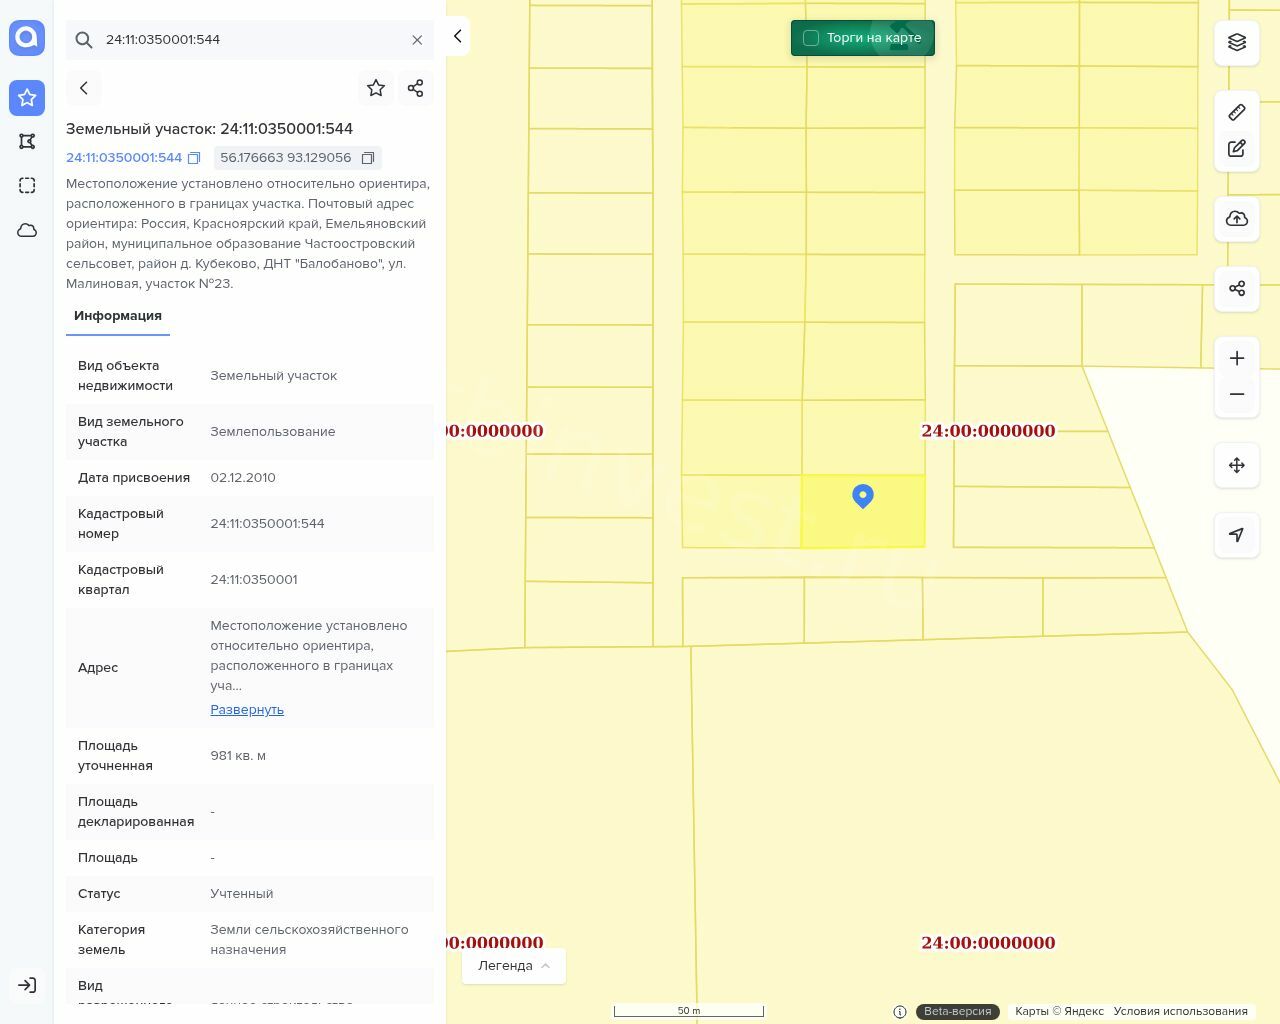The width and height of the screenshot is (1280, 1024).
Task: Clear the search field text
Action: click(417, 40)
